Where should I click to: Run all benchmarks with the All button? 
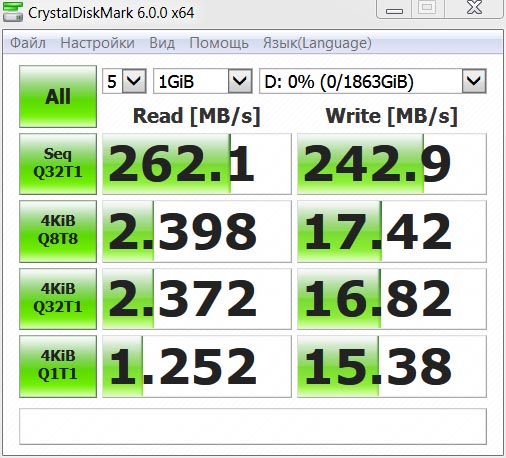point(58,96)
